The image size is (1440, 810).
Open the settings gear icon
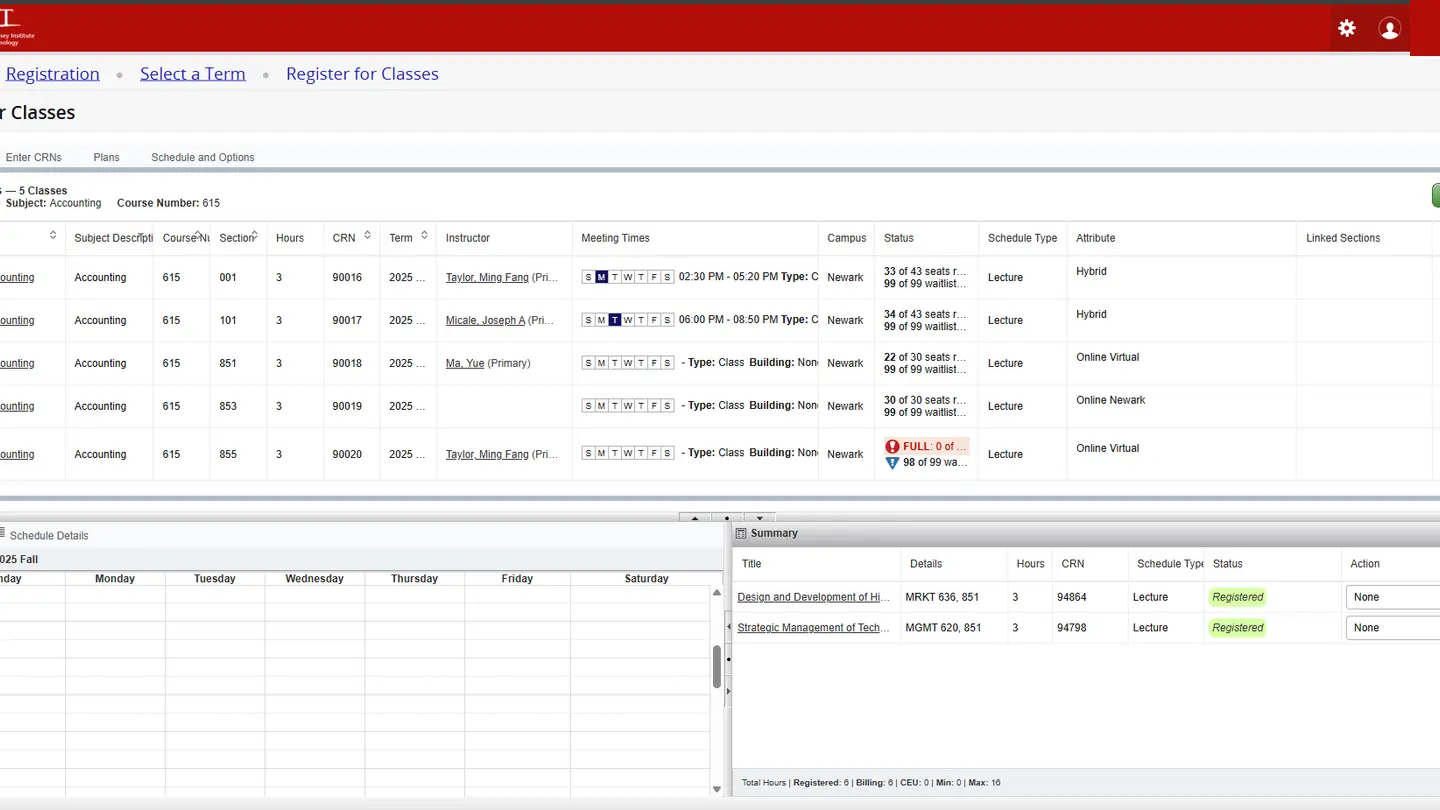click(x=1347, y=29)
